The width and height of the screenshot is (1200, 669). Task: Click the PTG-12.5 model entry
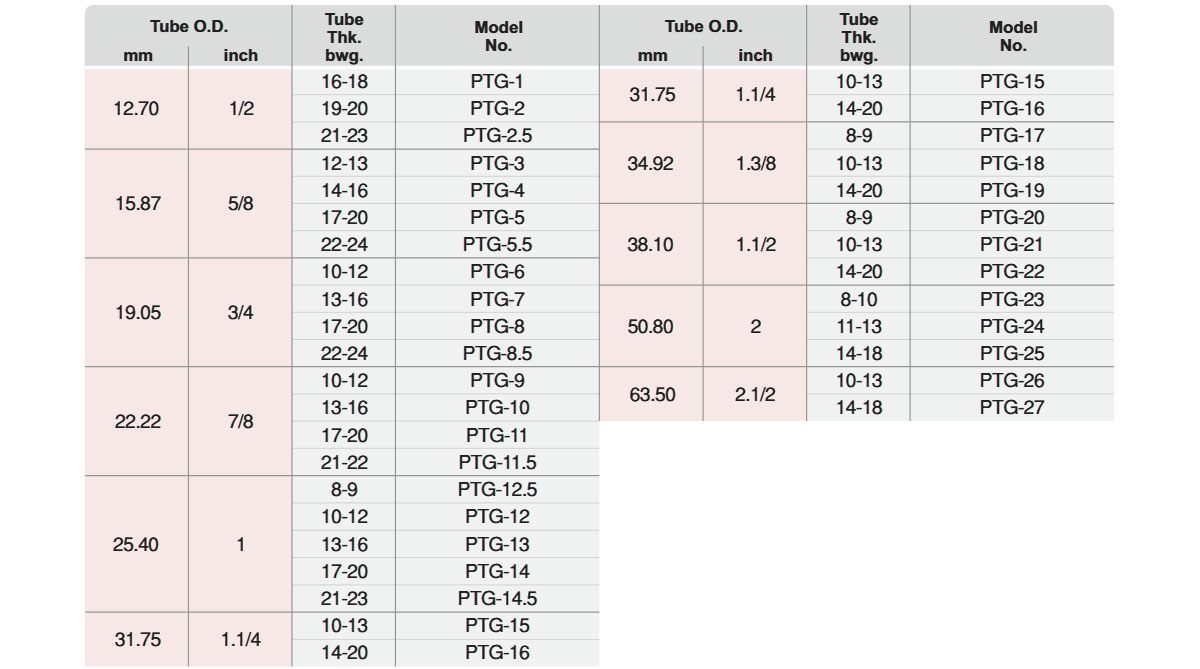pyautogui.click(x=497, y=489)
